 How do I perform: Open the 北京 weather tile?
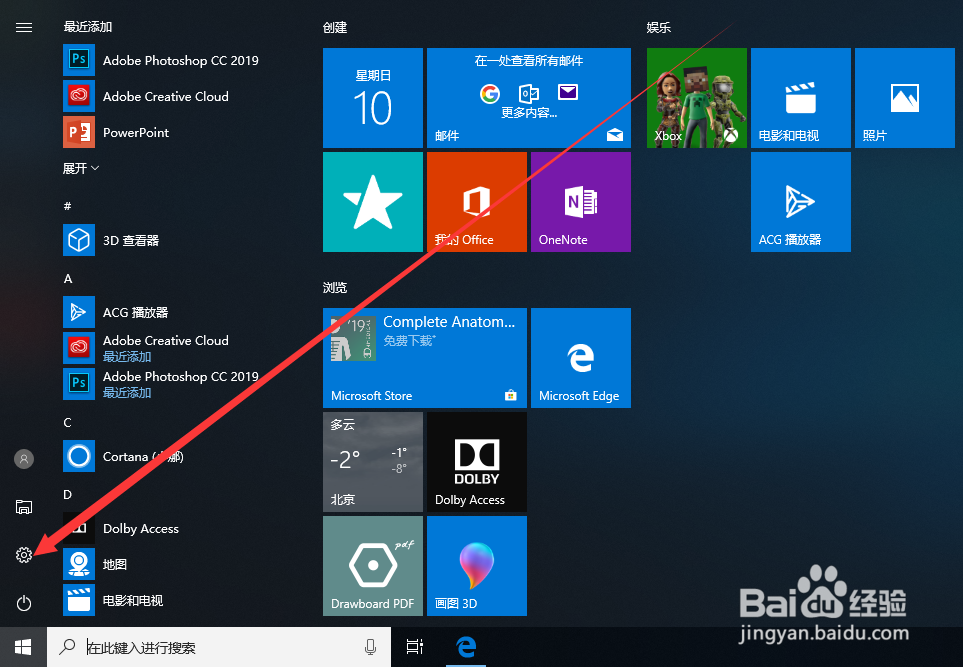[x=373, y=462]
